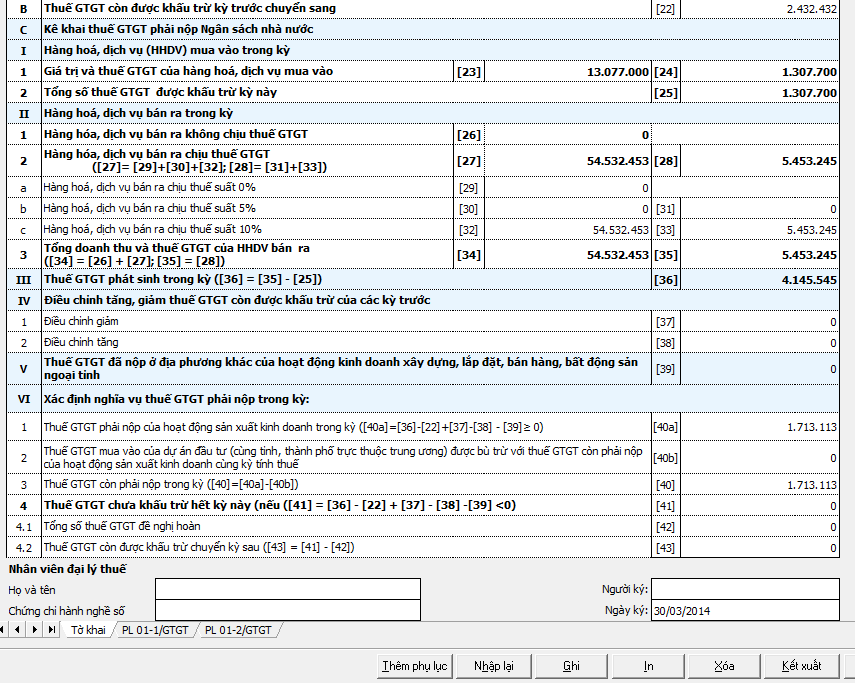Select the [38] Điều chỉnh tăng value cell

(x=760, y=343)
